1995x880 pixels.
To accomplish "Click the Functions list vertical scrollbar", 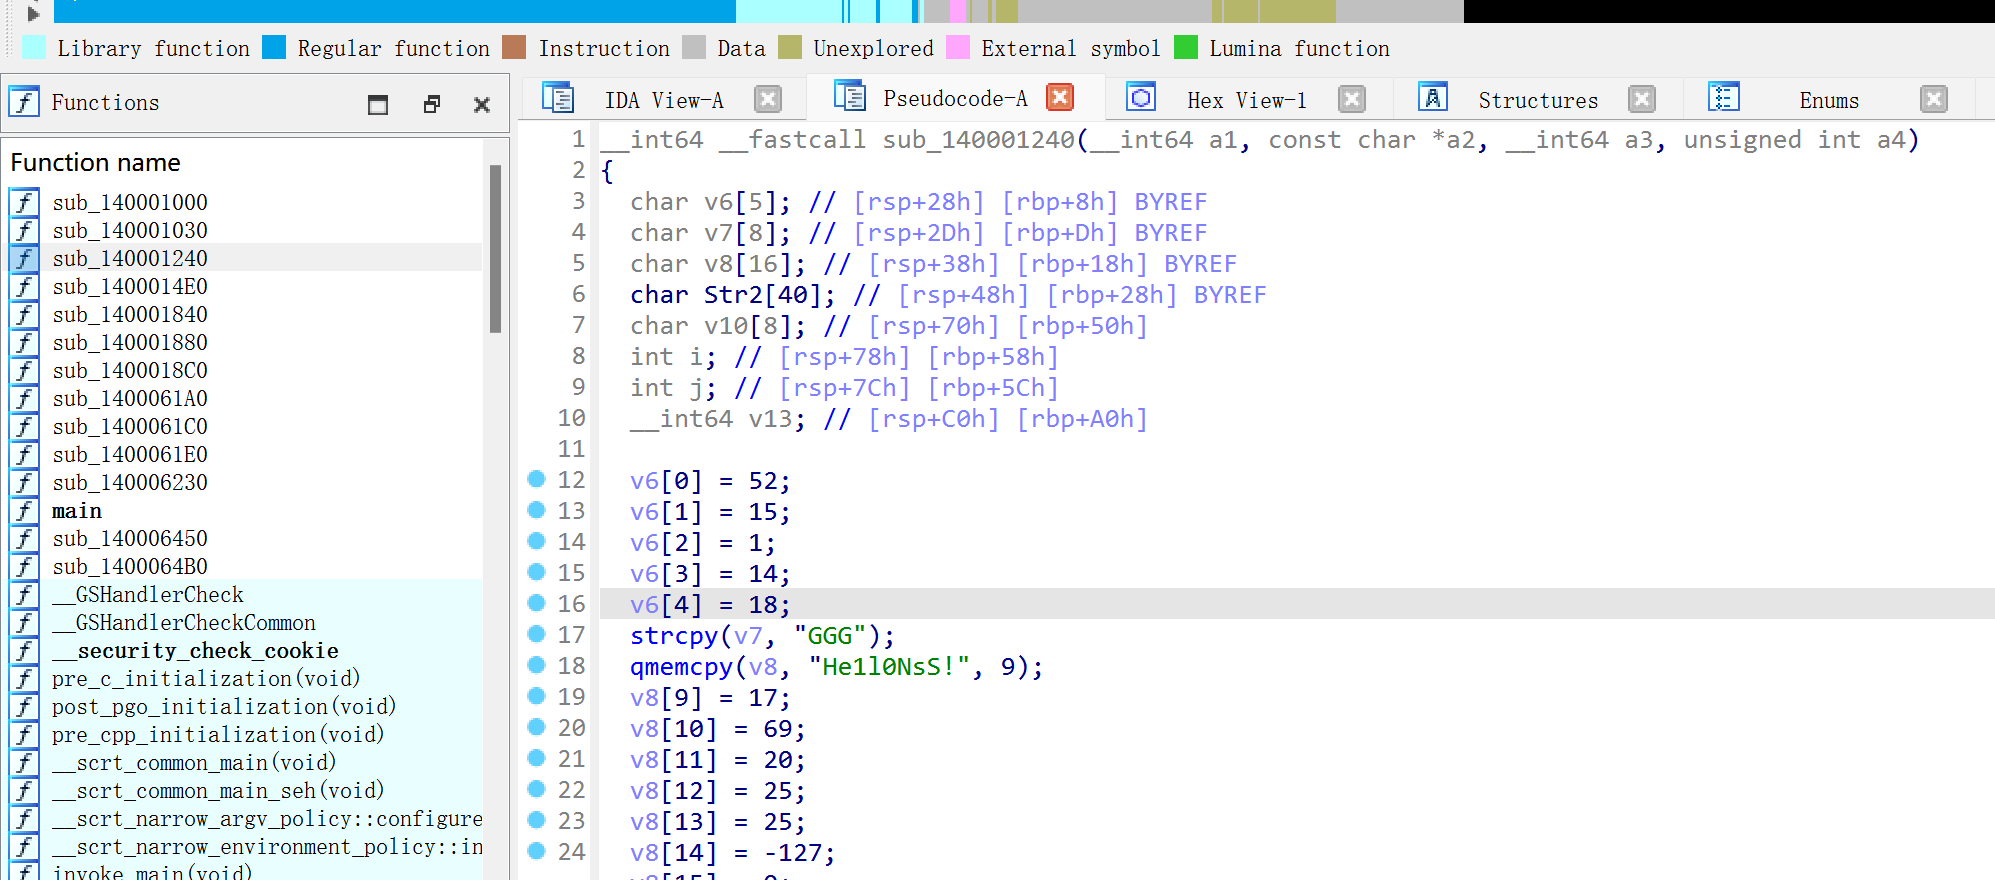I will pyautogui.click(x=495, y=250).
